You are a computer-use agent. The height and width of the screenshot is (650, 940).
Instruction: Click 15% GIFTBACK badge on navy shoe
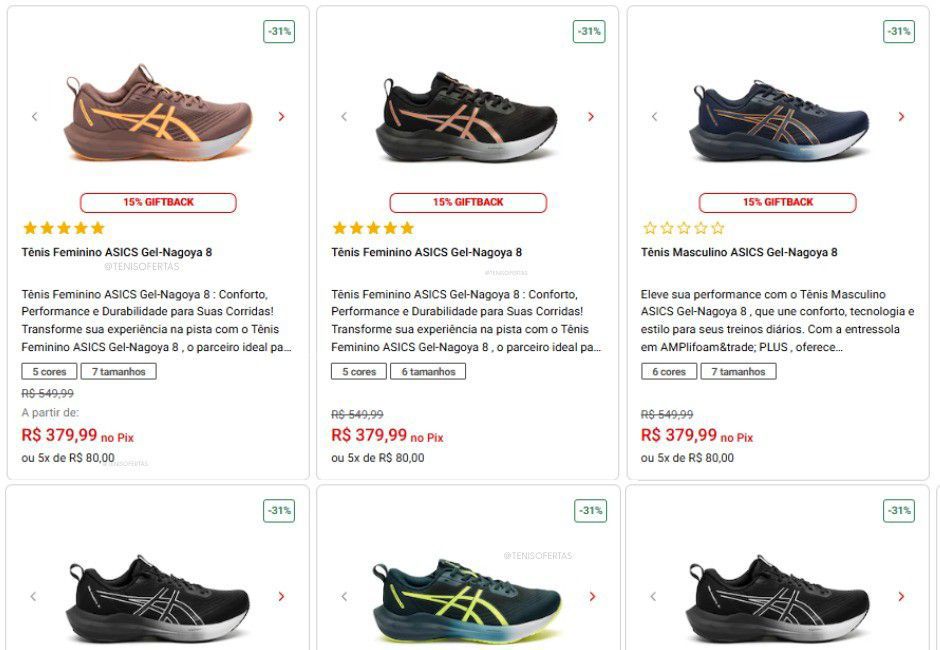pos(777,202)
